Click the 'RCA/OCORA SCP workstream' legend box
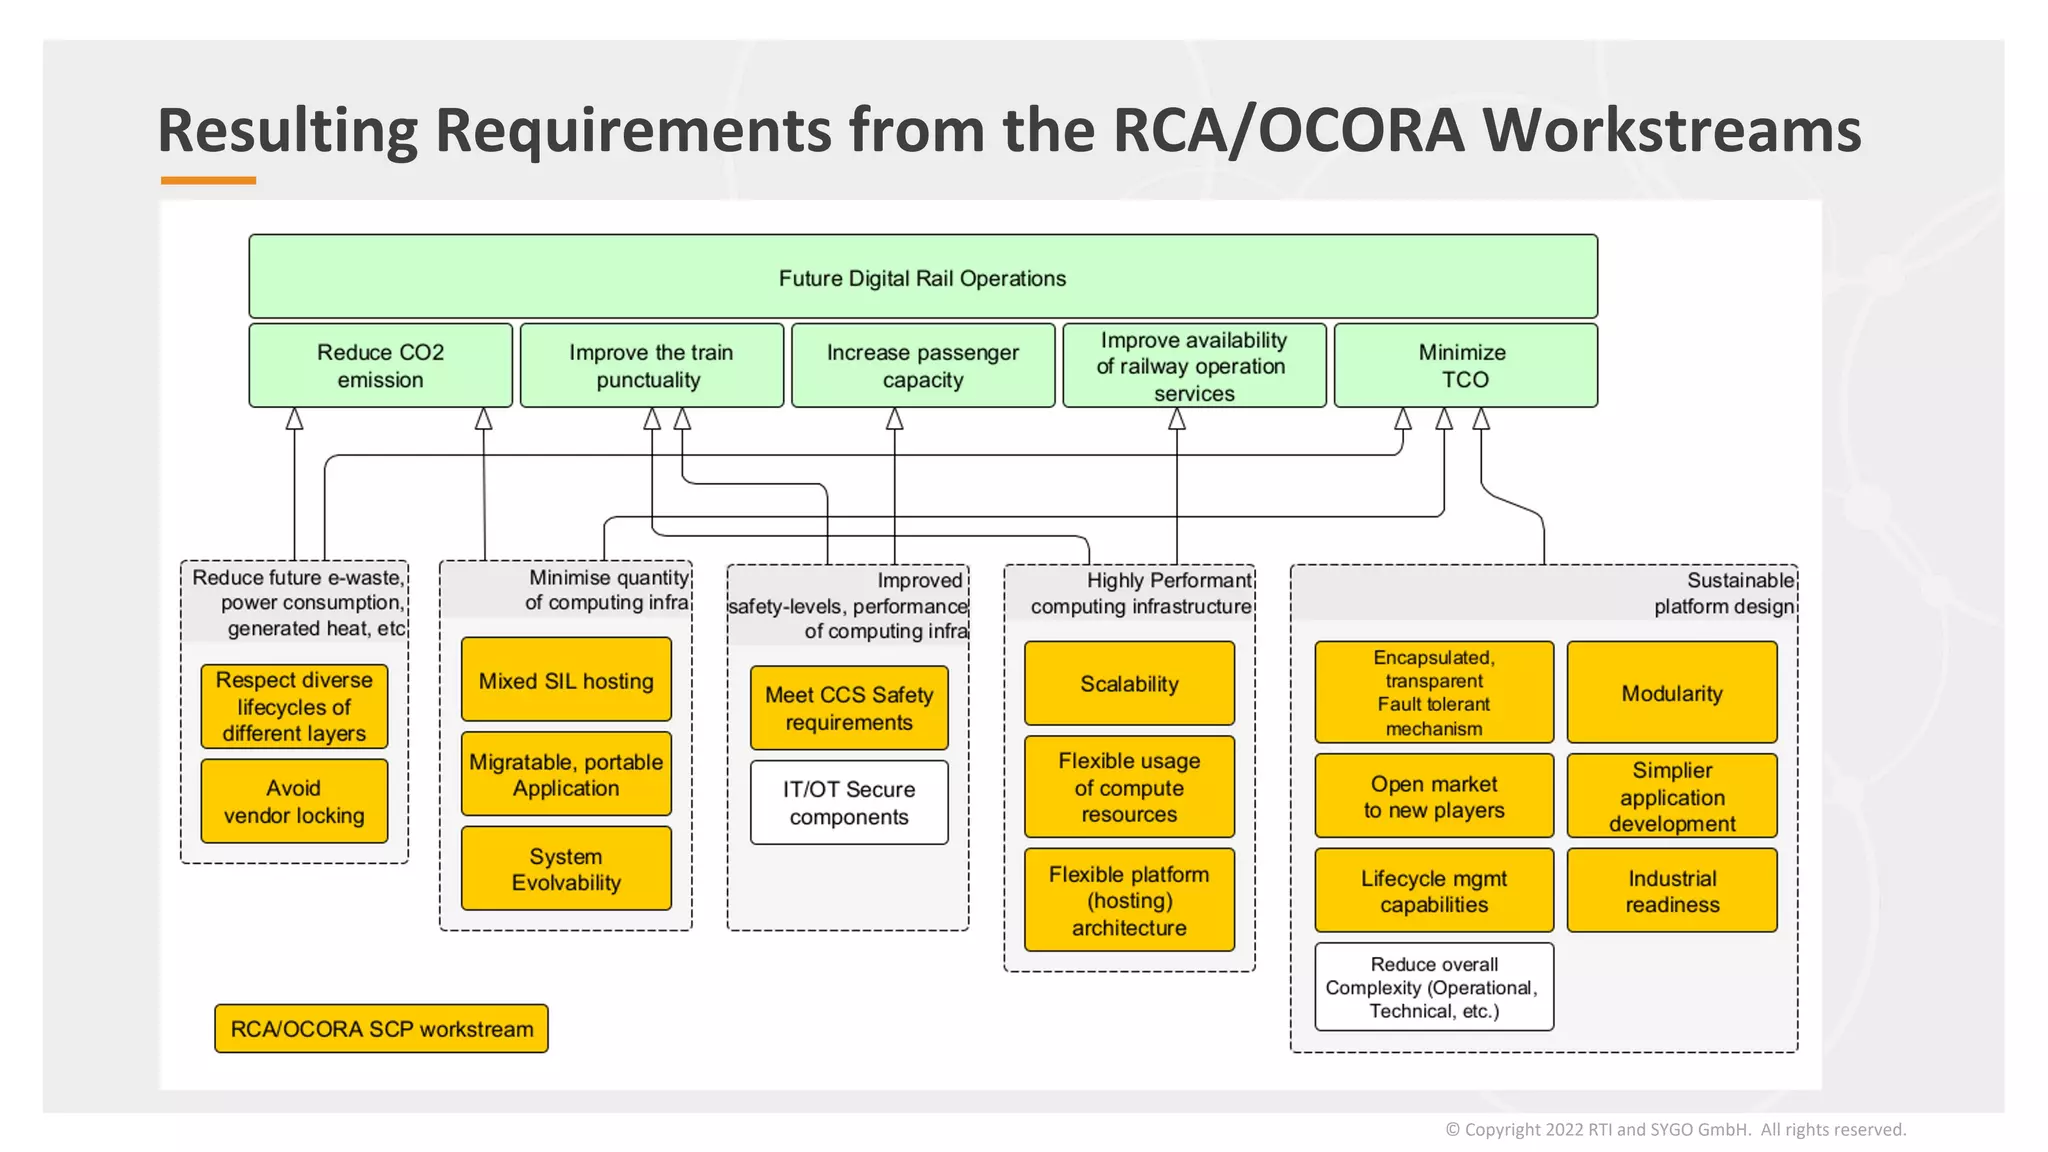Image resolution: width=2048 pixels, height=1152 pixels. click(381, 1028)
